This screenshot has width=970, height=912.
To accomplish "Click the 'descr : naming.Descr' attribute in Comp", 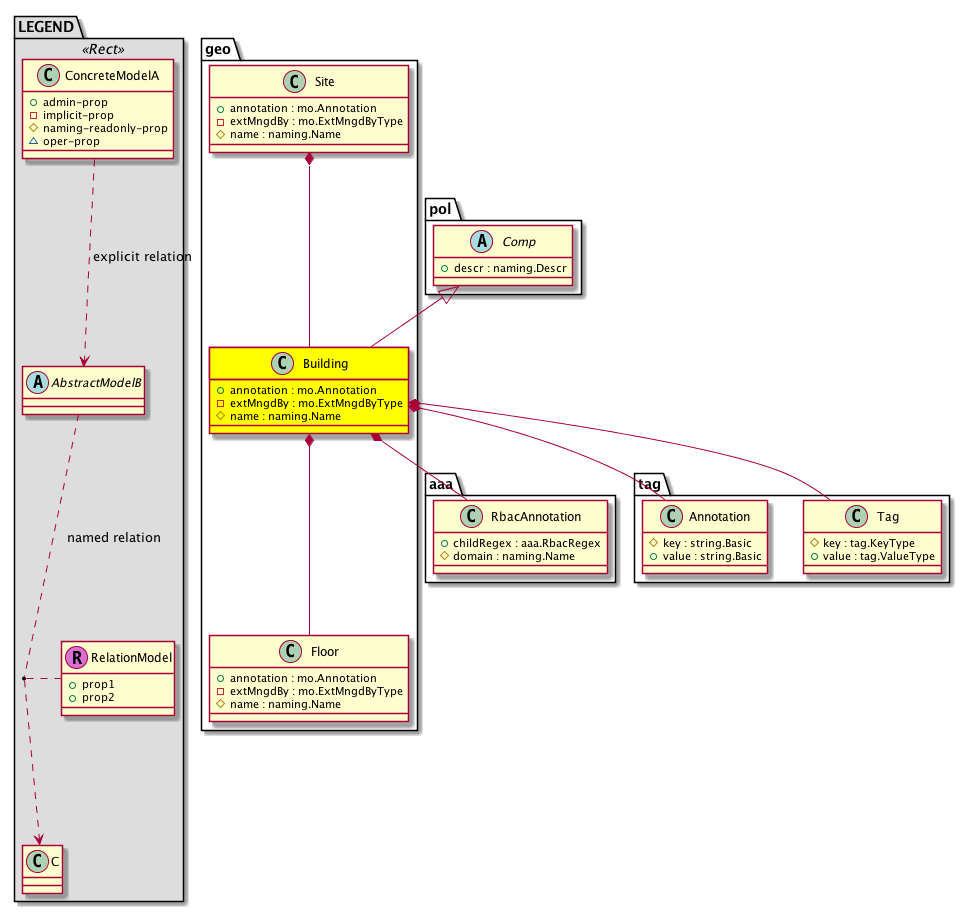I will (x=502, y=268).
